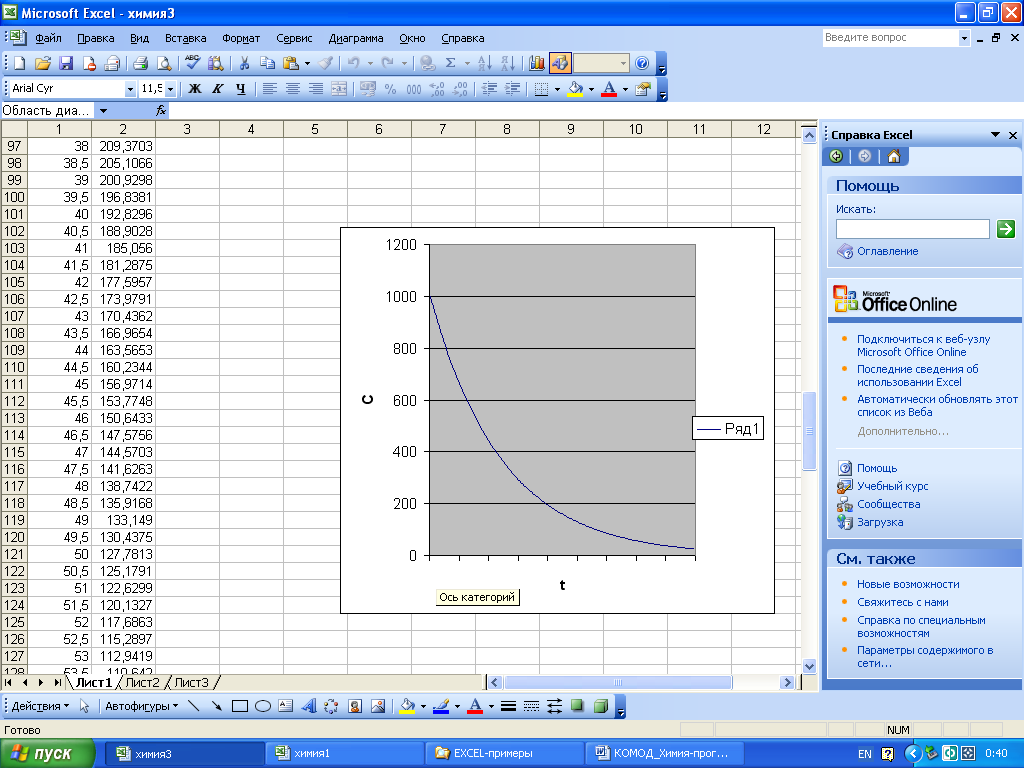Image resolution: width=1024 pixels, height=768 pixels.
Task: Open the Name Box dropdown arrow
Action: pos(102,111)
